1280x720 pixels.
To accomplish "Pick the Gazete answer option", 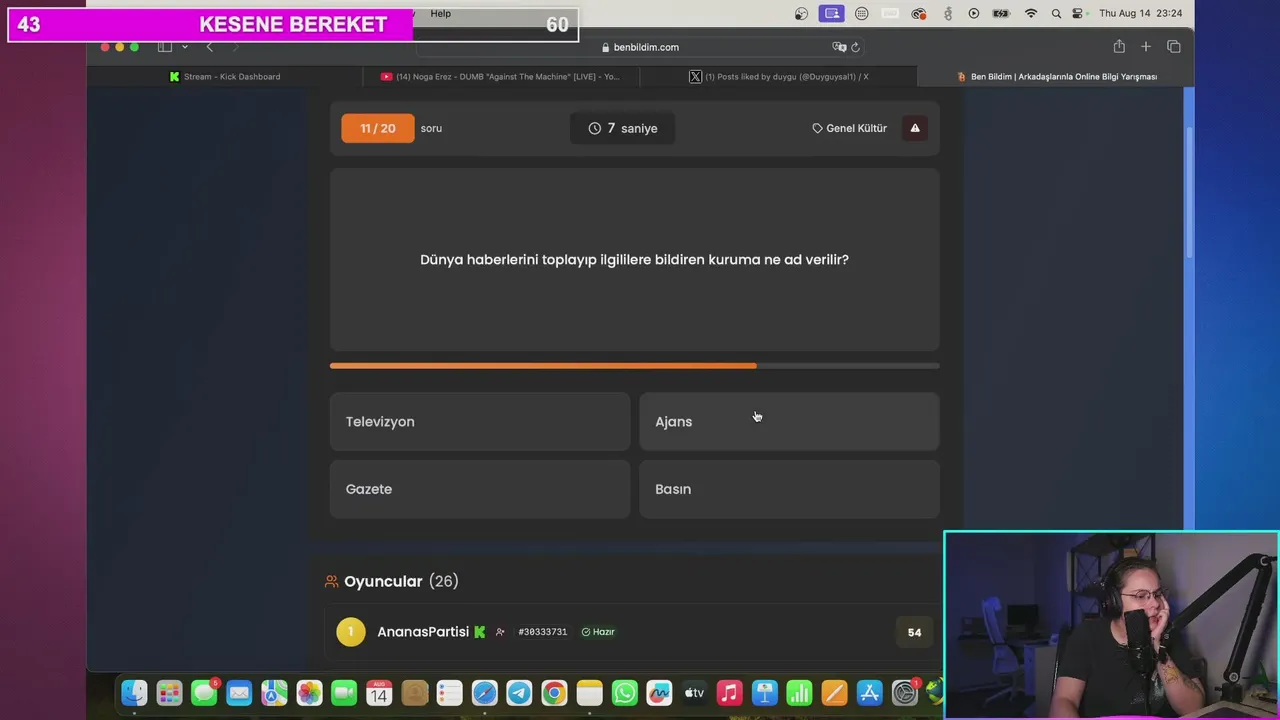I will [x=480, y=489].
